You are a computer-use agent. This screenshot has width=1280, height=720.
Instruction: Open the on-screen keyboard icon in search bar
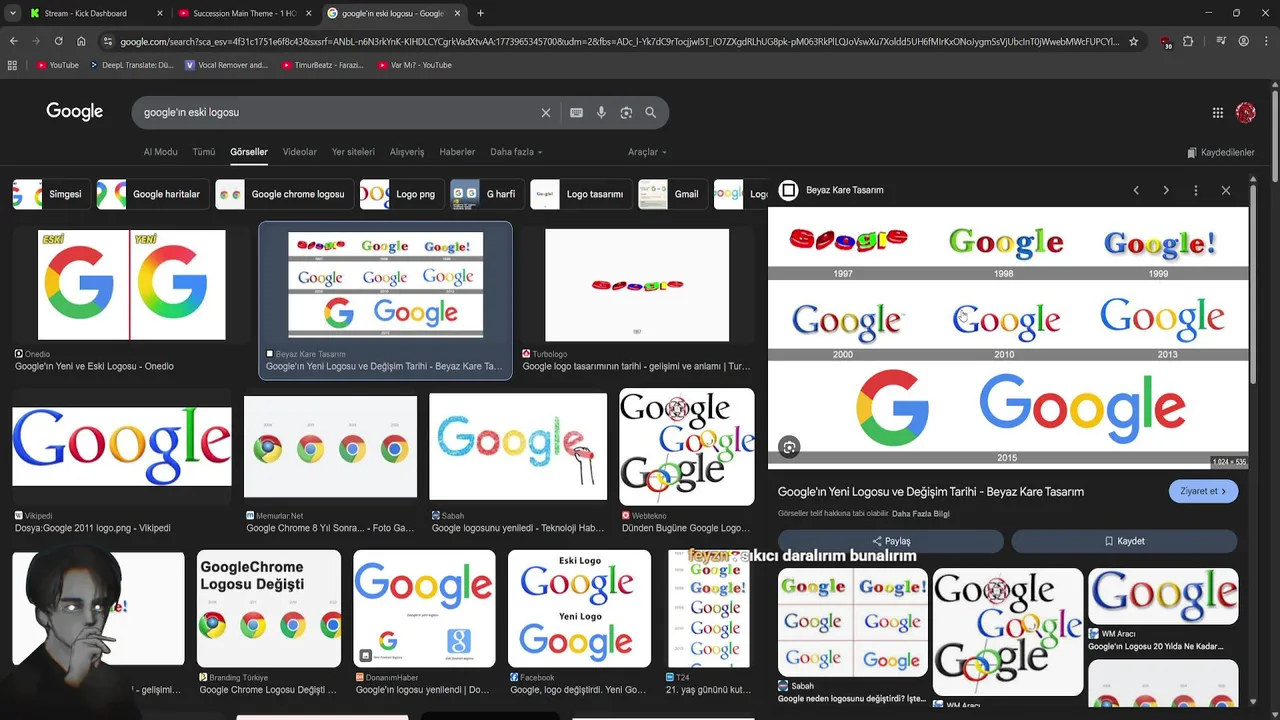pos(576,113)
